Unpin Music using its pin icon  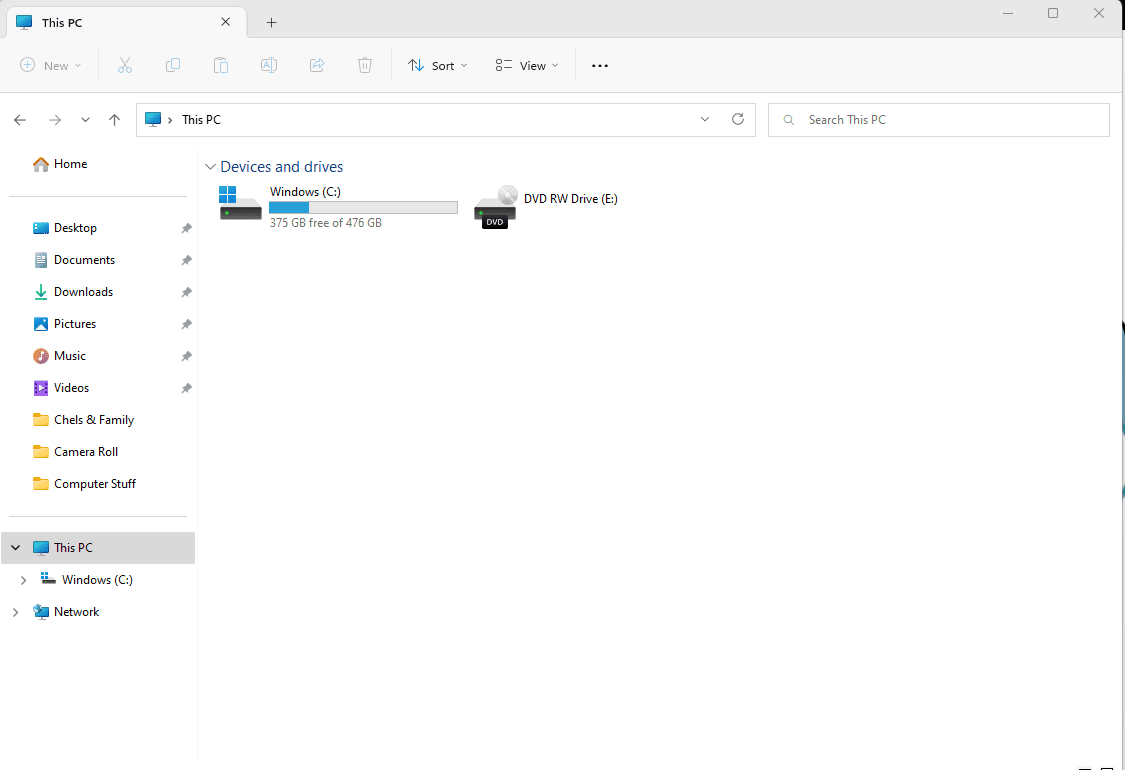pyautogui.click(x=187, y=356)
